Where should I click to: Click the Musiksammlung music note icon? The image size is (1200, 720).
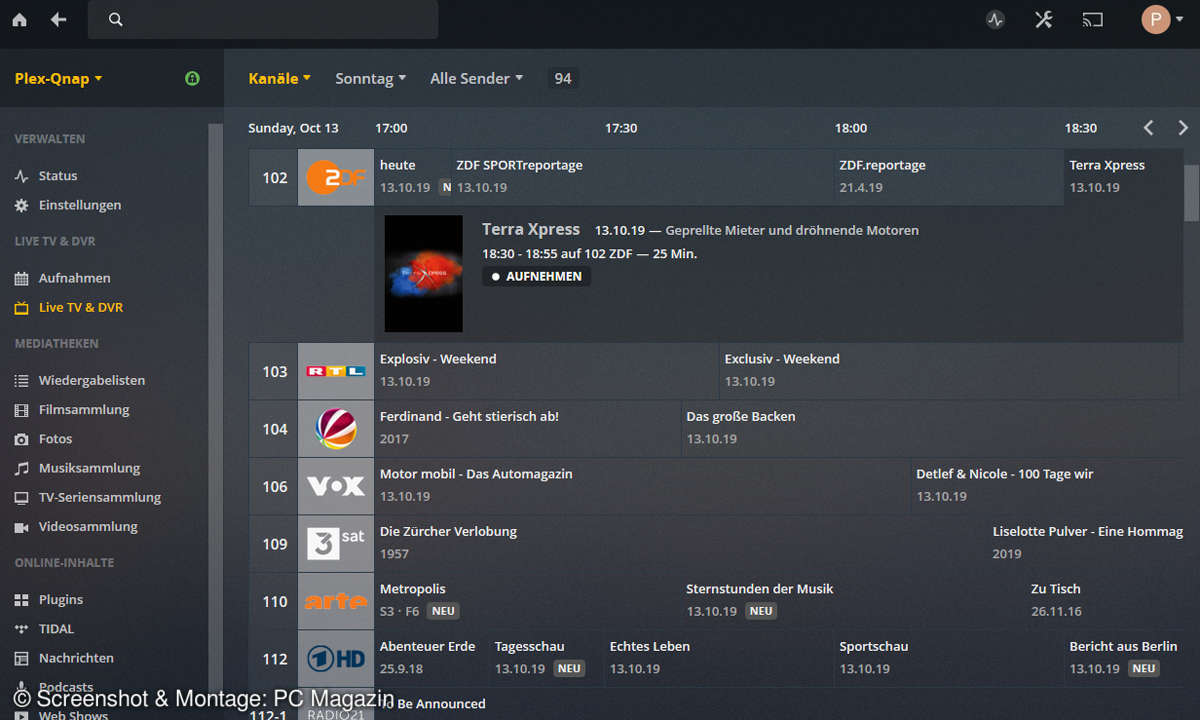pos(21,468)
